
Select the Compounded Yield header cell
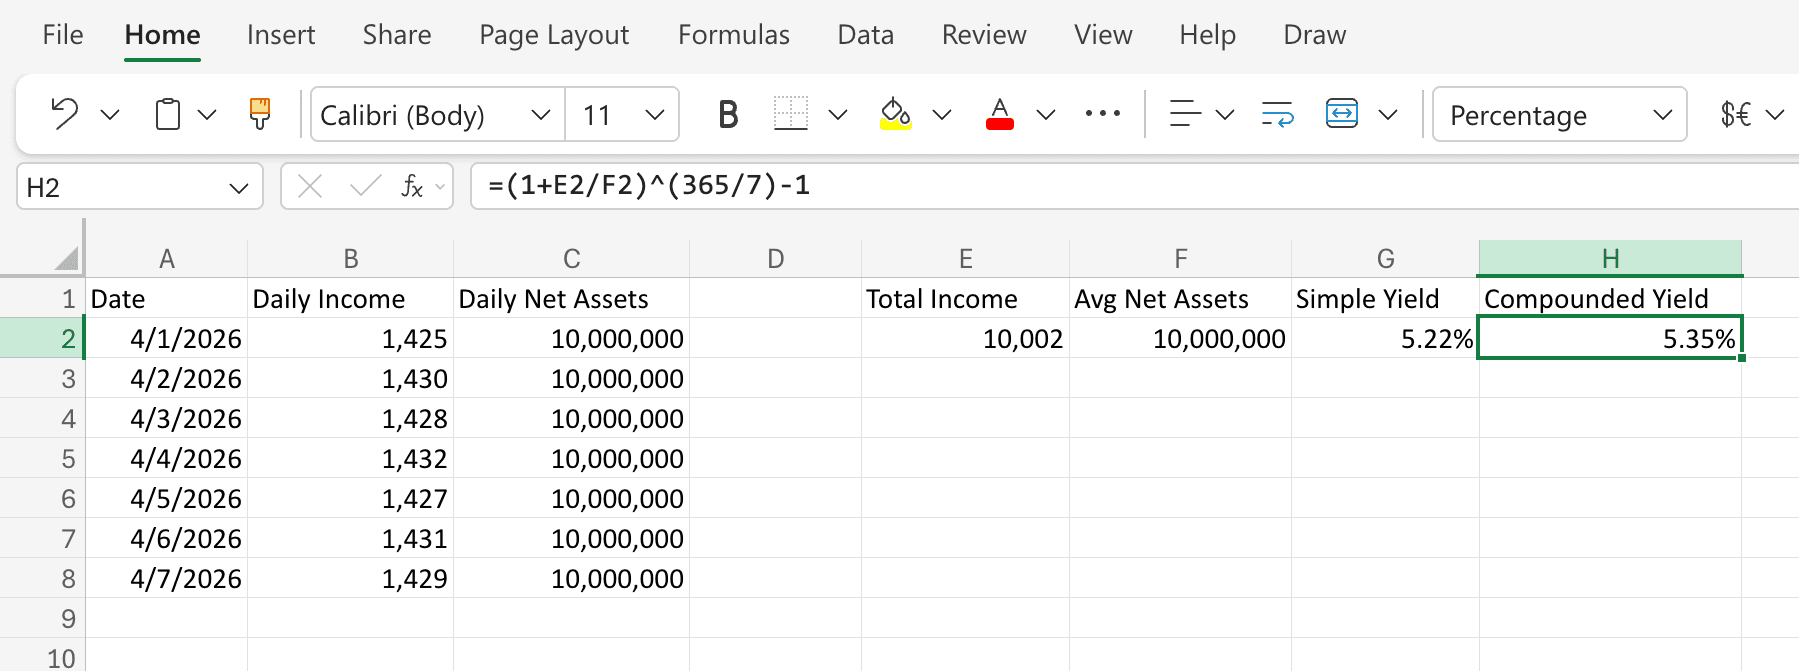click(x=1610, y=298)
